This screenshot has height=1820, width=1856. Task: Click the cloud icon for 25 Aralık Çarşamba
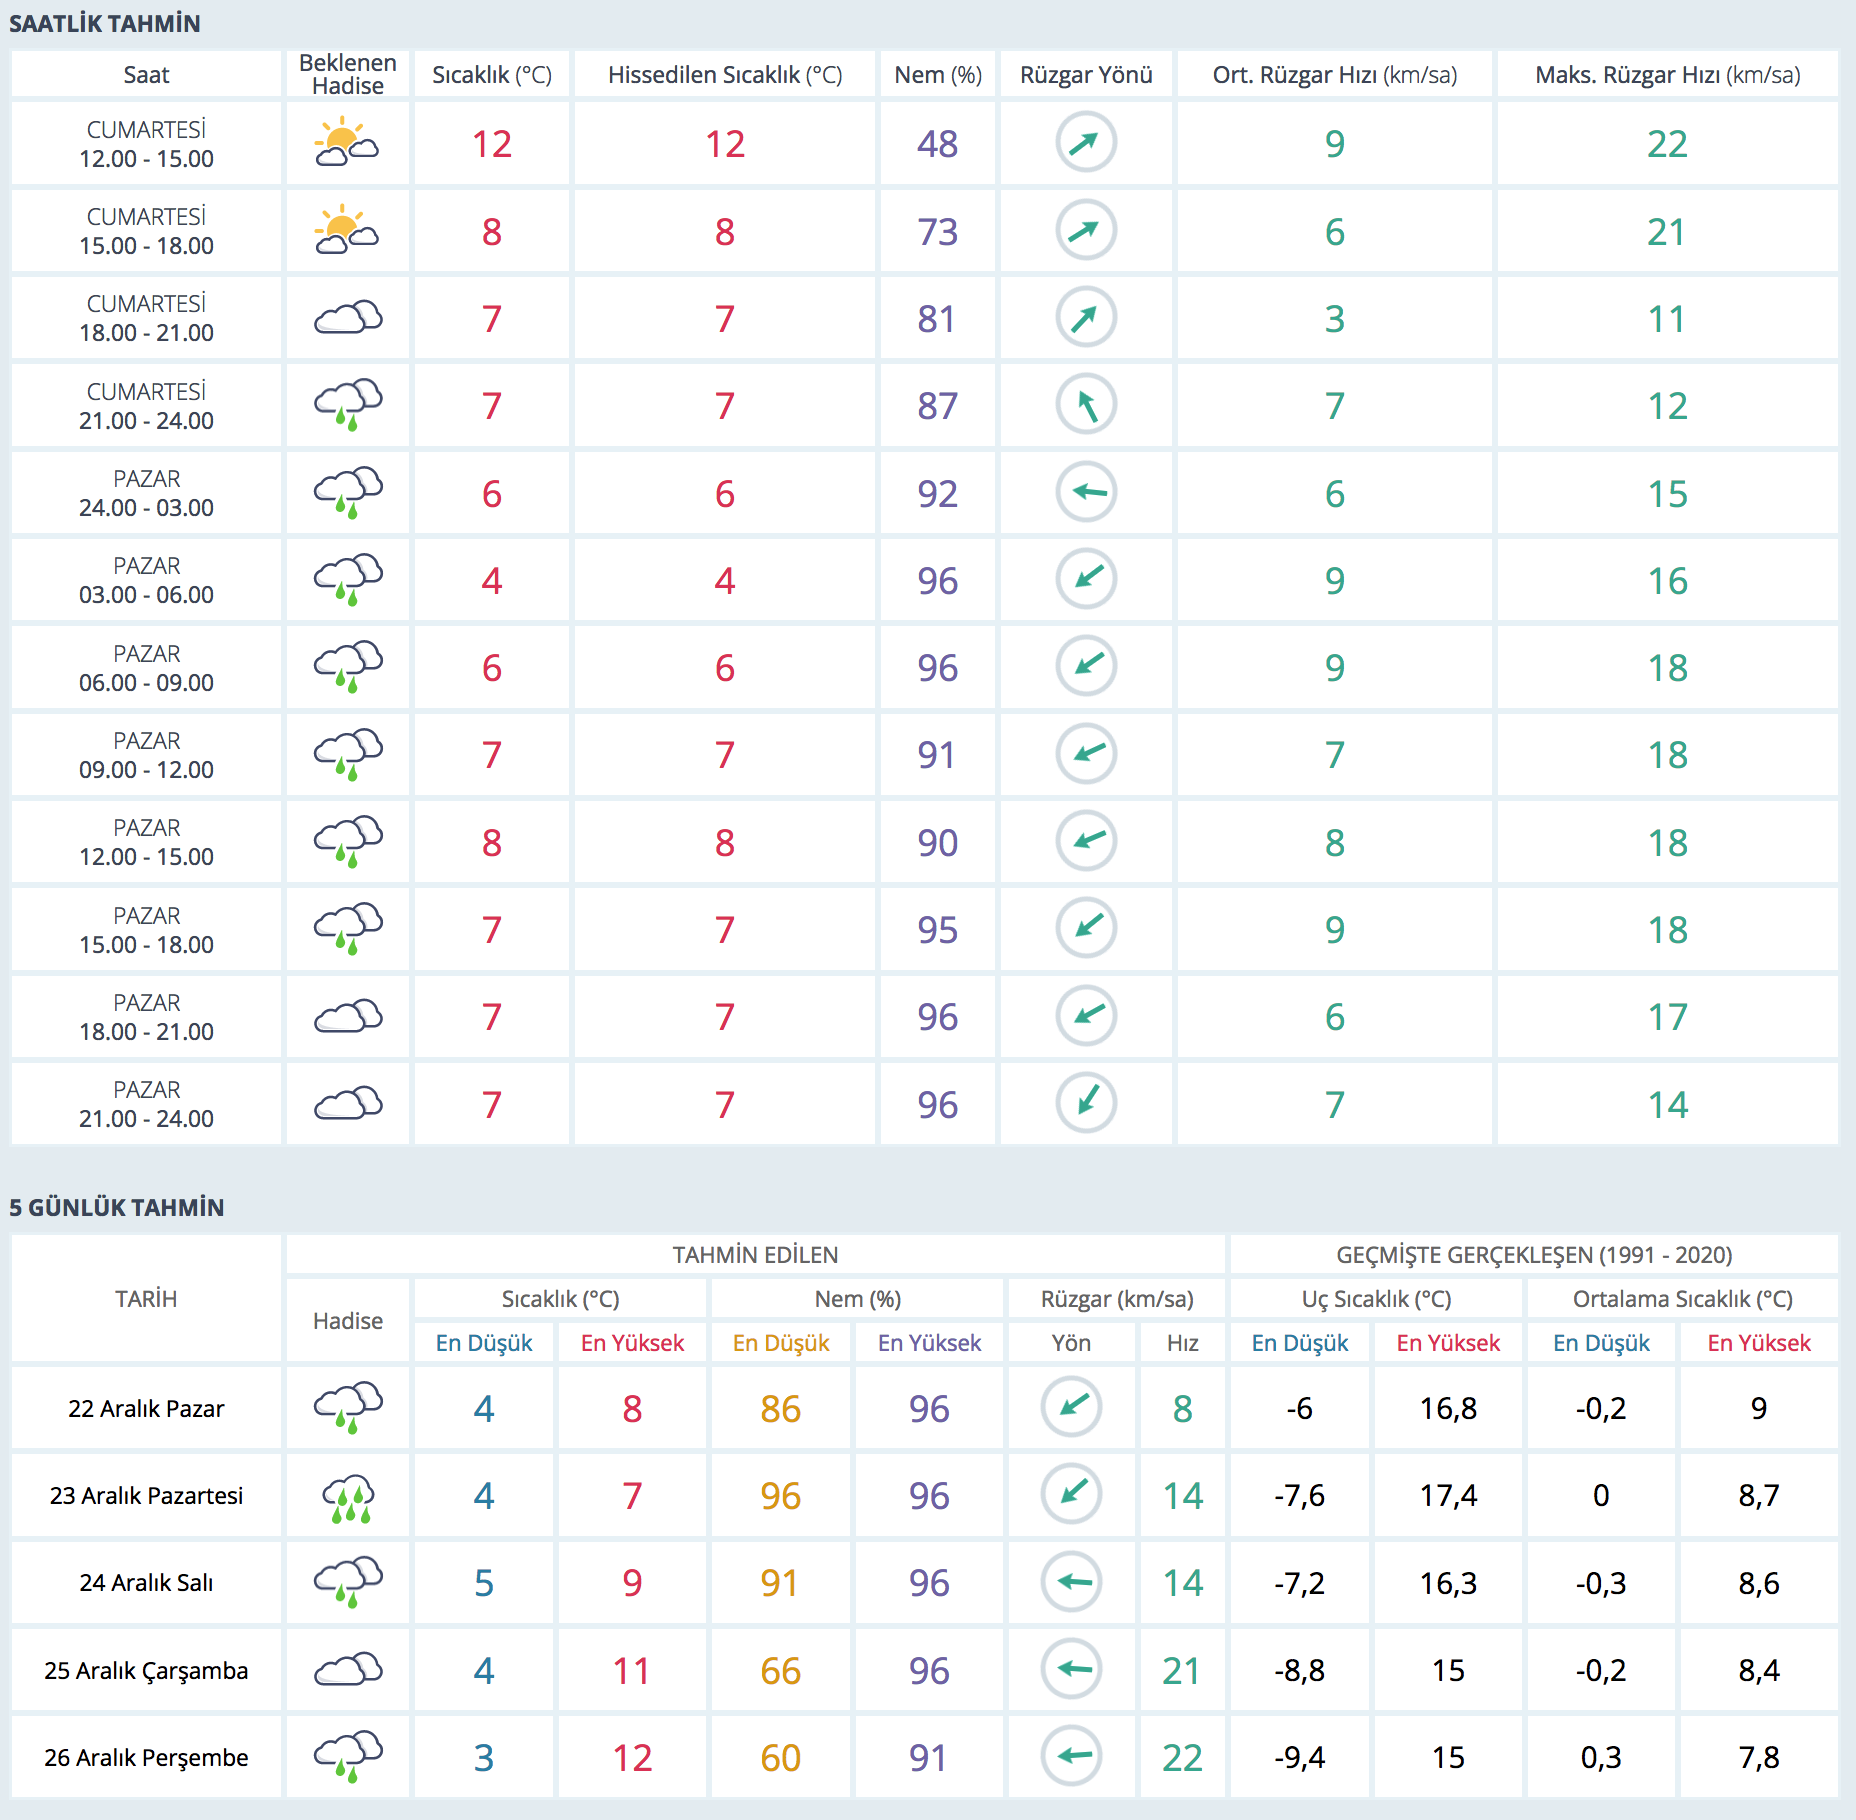pos(347,1670)
